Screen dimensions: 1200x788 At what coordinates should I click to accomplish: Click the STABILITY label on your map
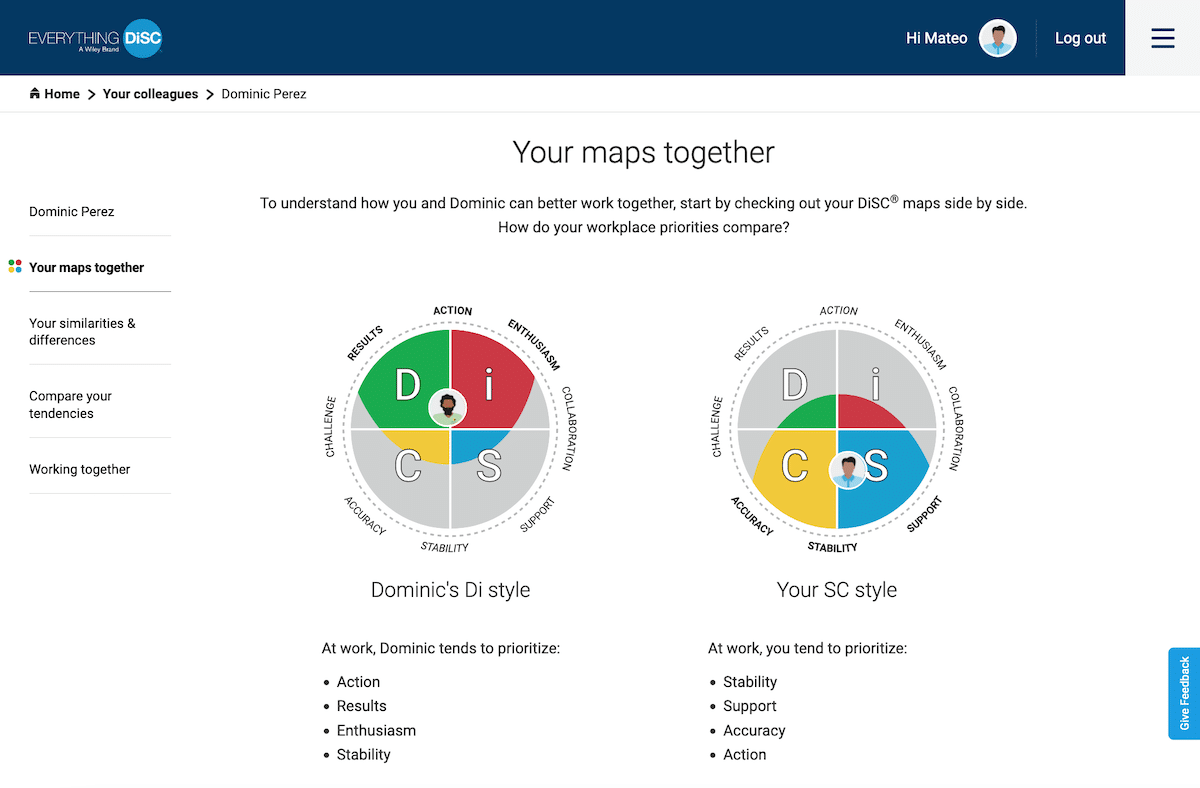click(832, 547)
